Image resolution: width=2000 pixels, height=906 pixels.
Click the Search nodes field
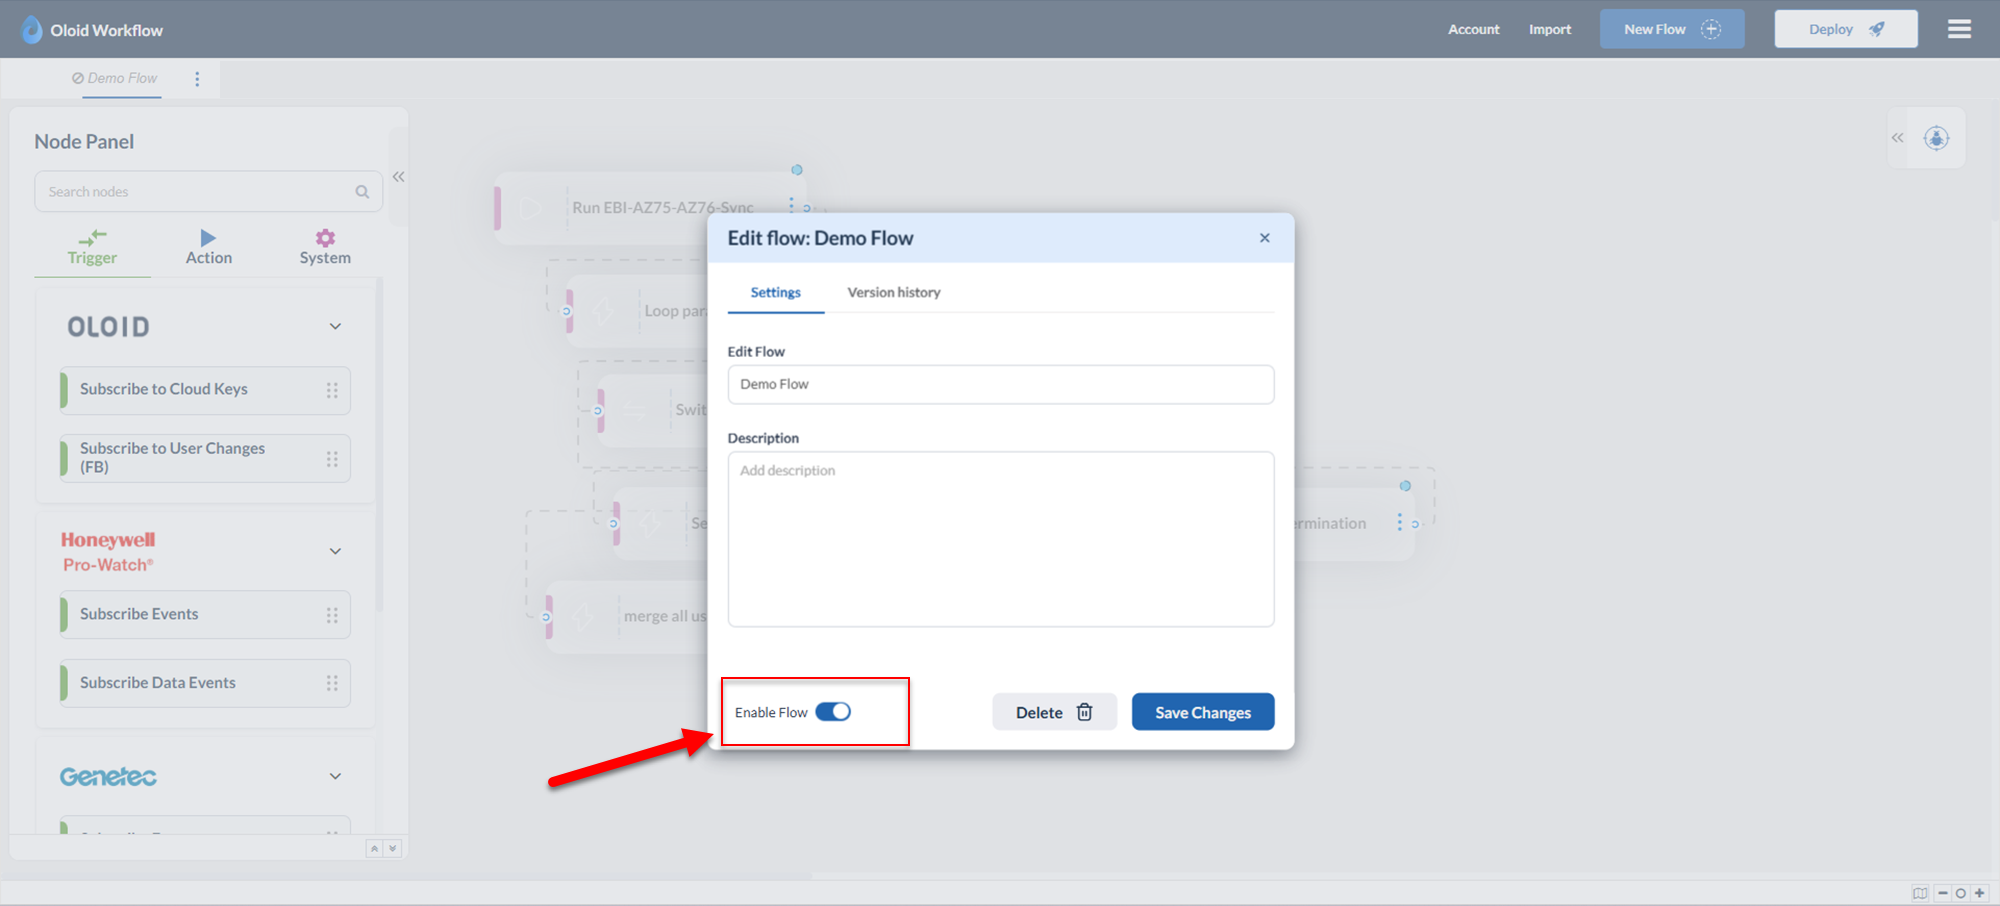click(x=209, y=192)
